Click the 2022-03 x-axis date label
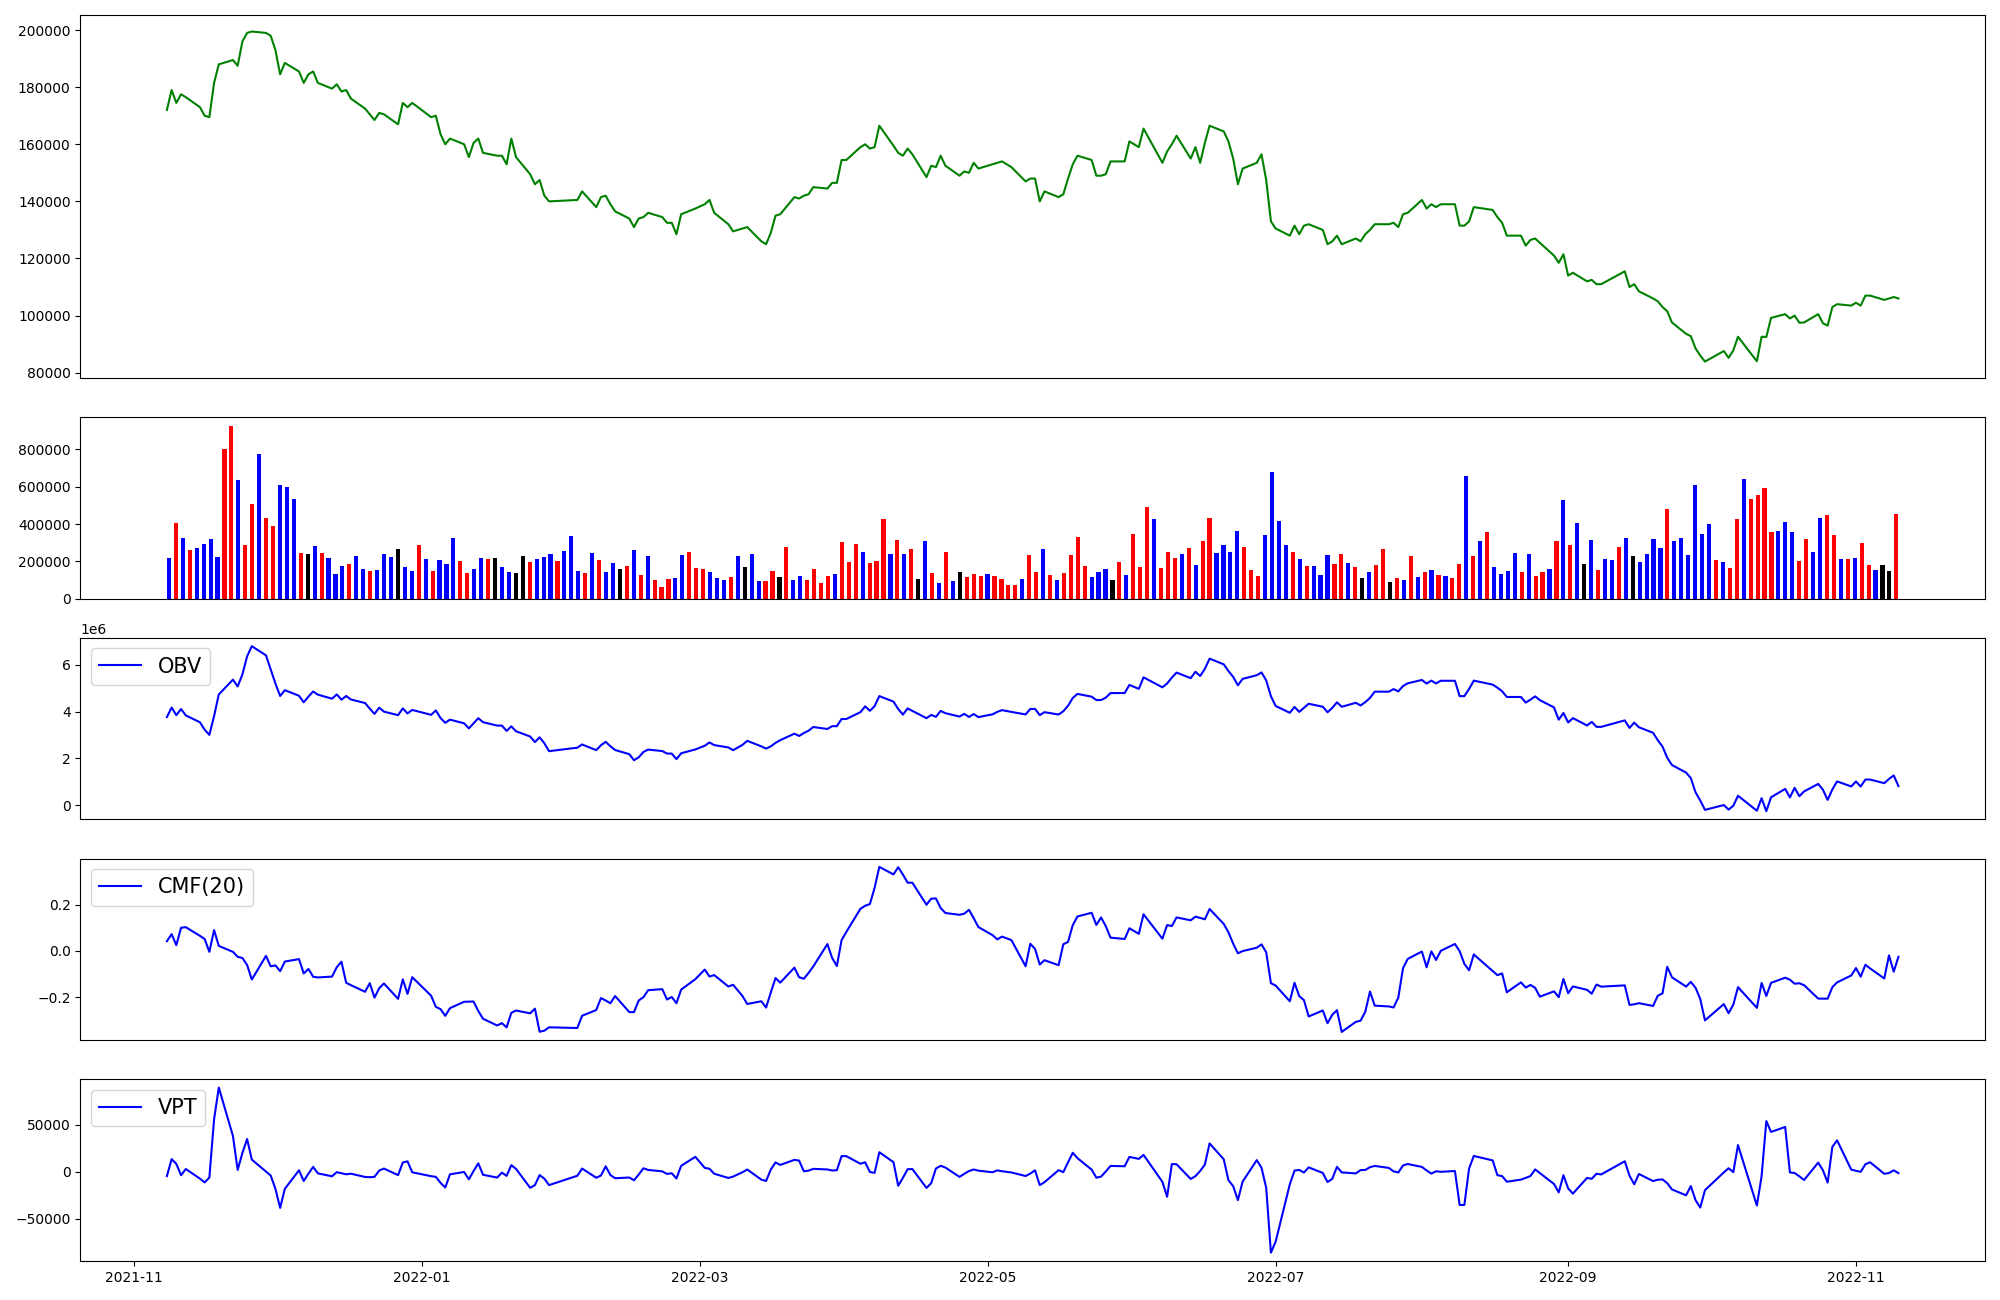 700,1277
